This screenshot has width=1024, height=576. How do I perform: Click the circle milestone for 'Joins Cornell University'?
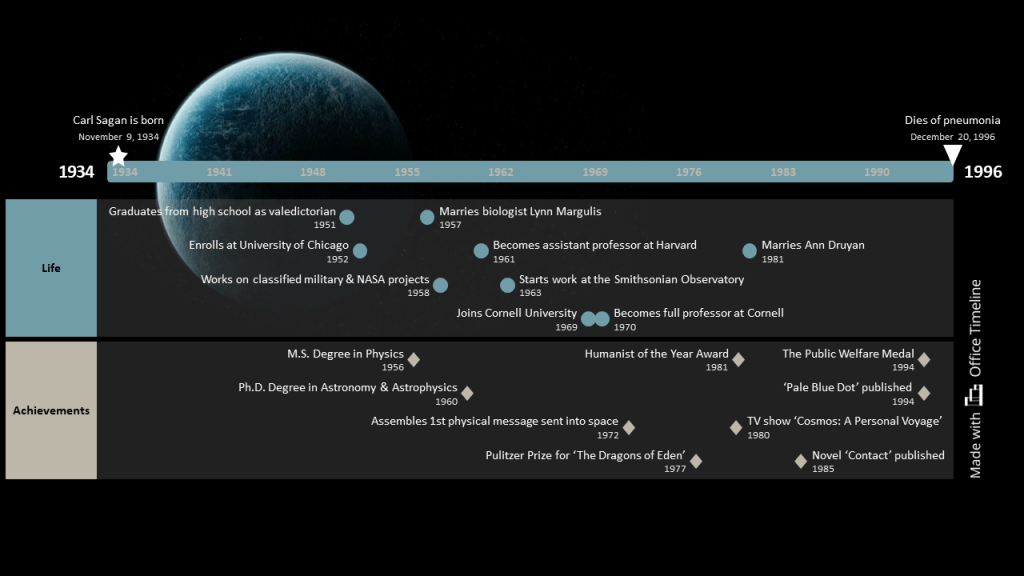(590, 318)
